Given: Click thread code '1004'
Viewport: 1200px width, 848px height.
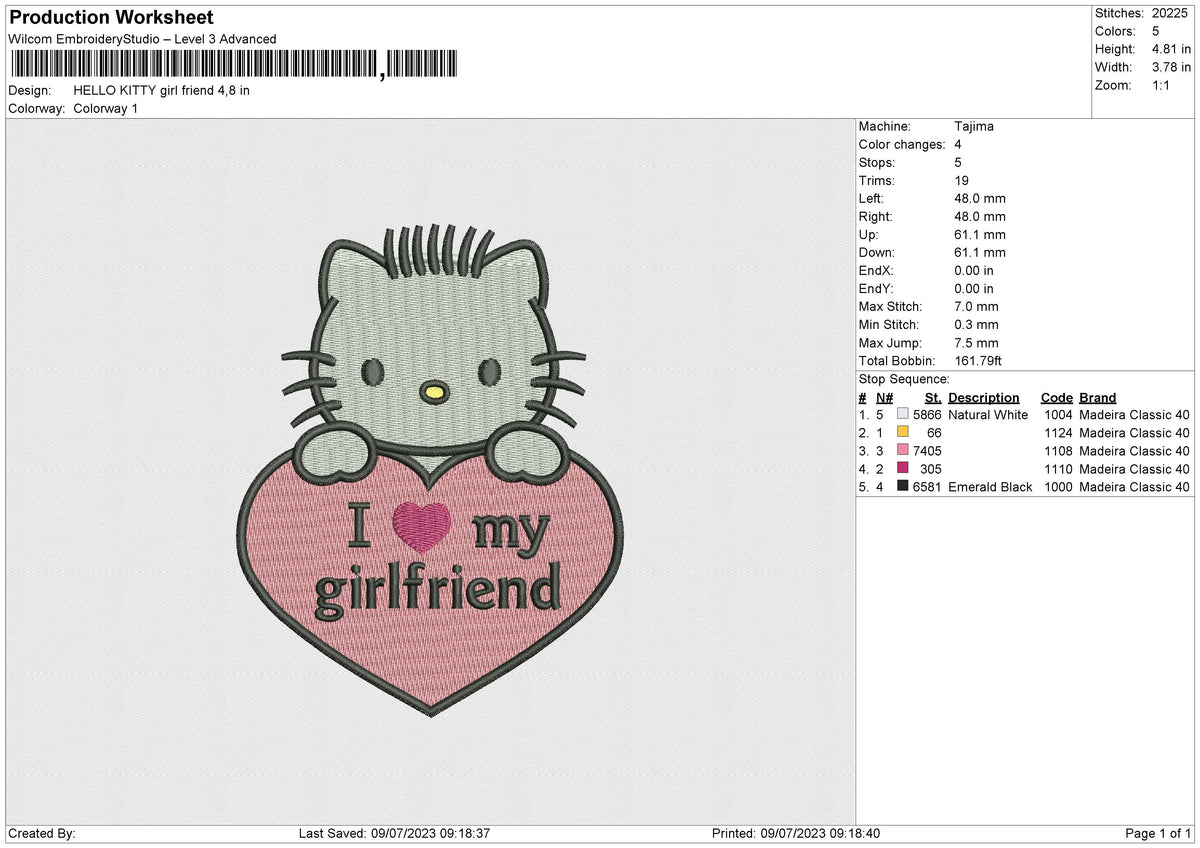Looking at the screenshot, I should click(1058, 414).
